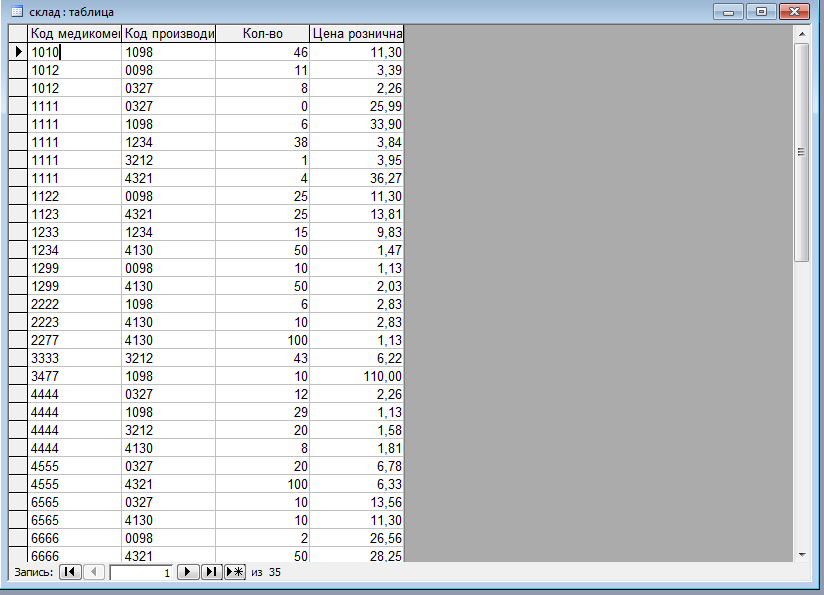The width and height of the screenshot is (824, 595).
Task: Click quantity cell 38
Action: click(263, 142)
